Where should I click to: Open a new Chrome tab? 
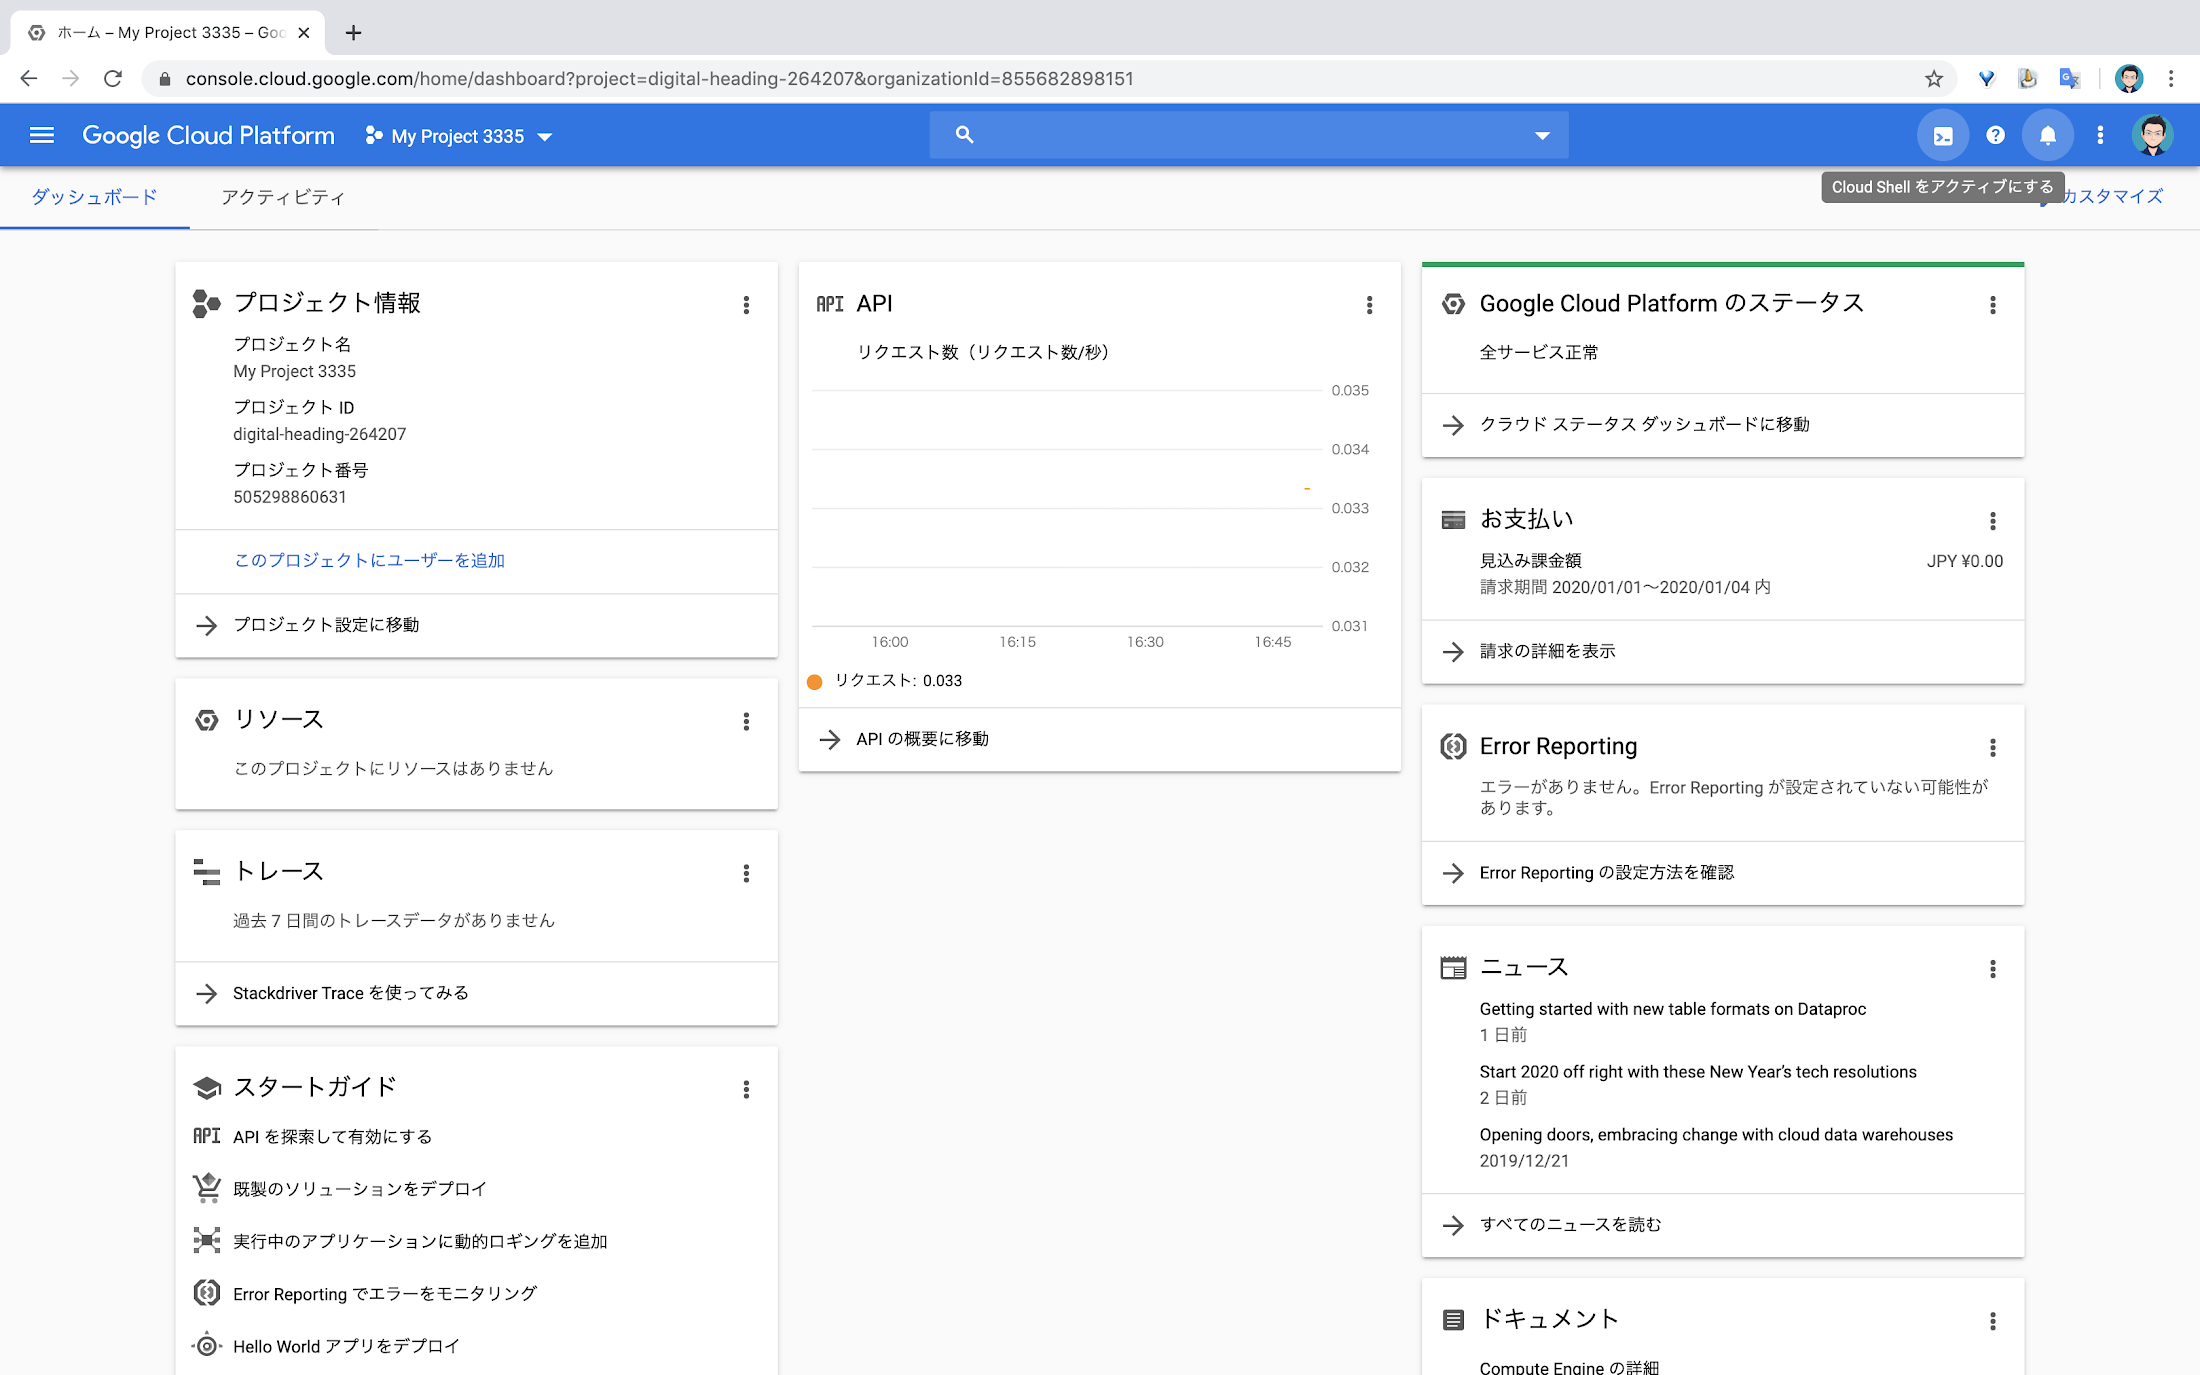point(353,33)
